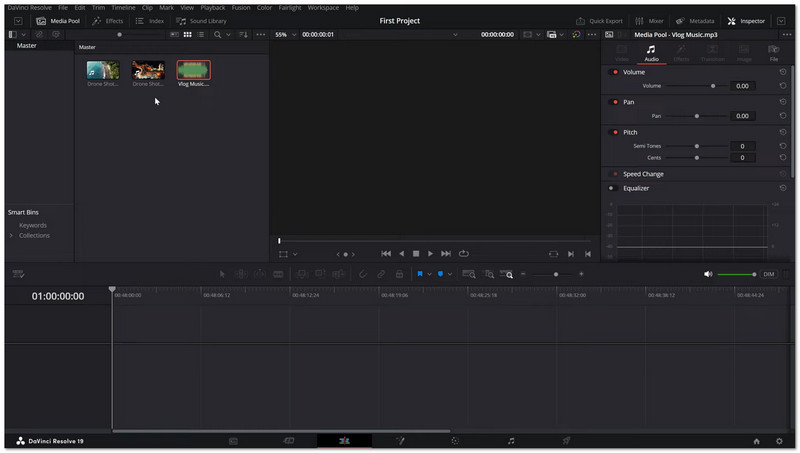Reset the Equalizer section
800x453 pixels.
click(x=783, y=188)
